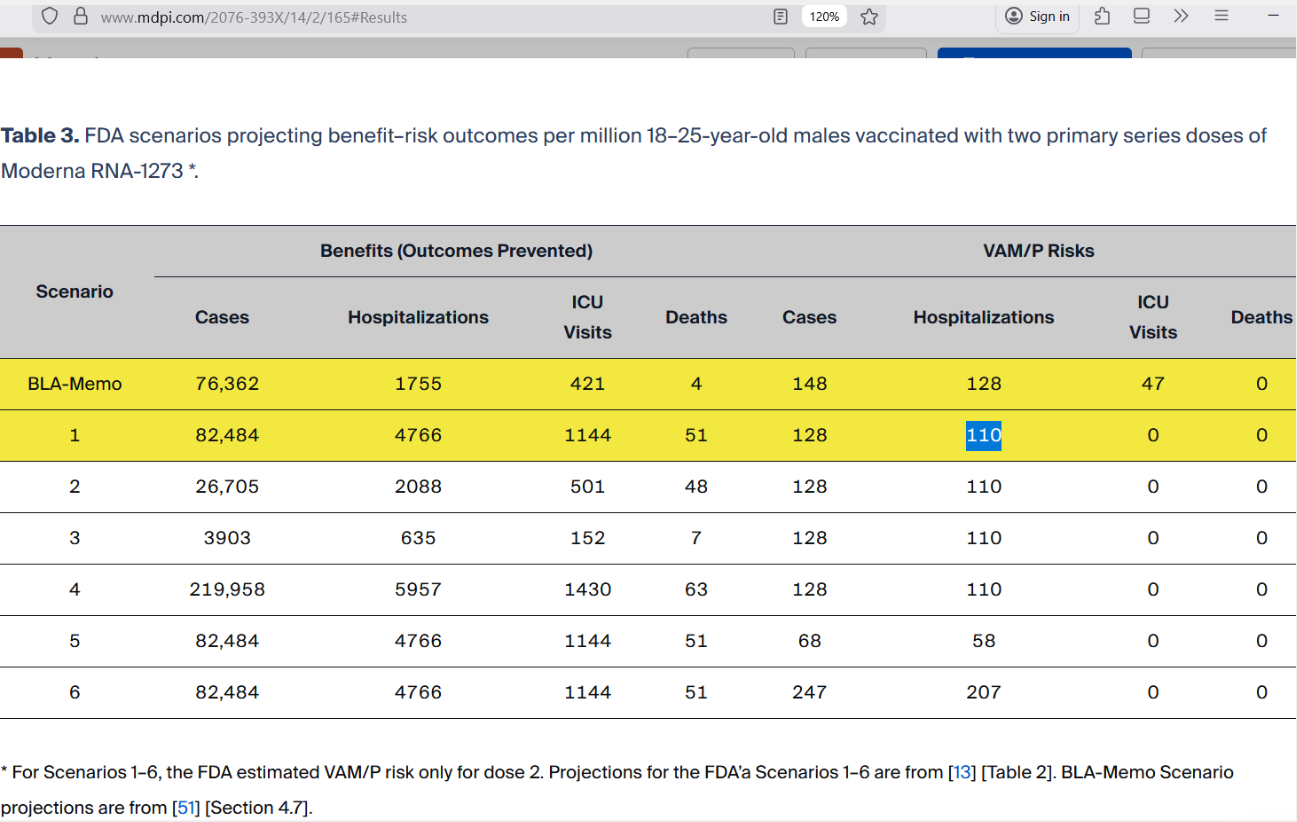Click the 207 hospitalizations cell
This screenshot has height=822, width=1297.
(x=984, y=692)
